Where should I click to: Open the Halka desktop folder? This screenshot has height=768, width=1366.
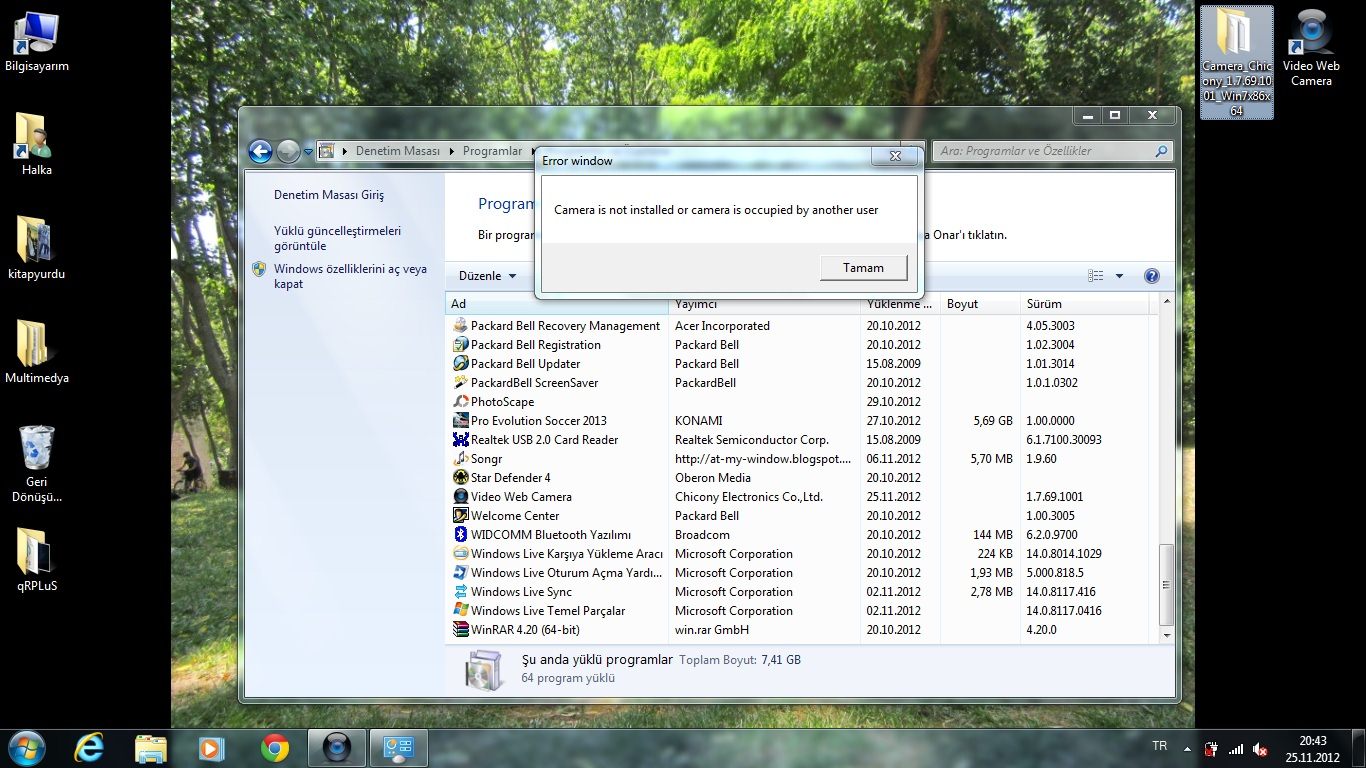[x=37, y=145]
